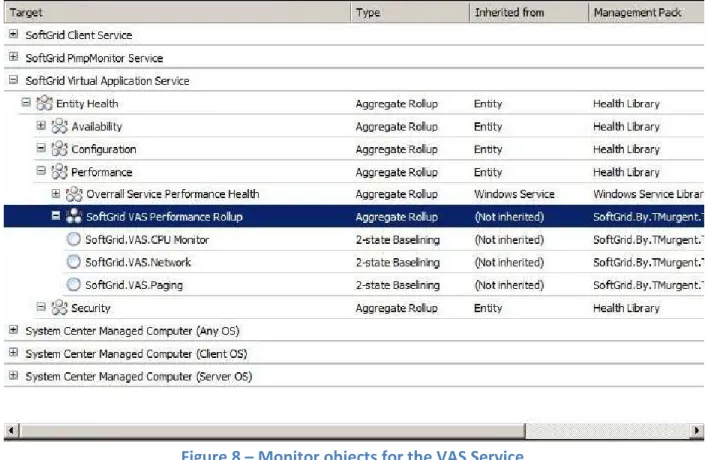Expand System Center Managed Computer (Client OS)

point(14,353)
